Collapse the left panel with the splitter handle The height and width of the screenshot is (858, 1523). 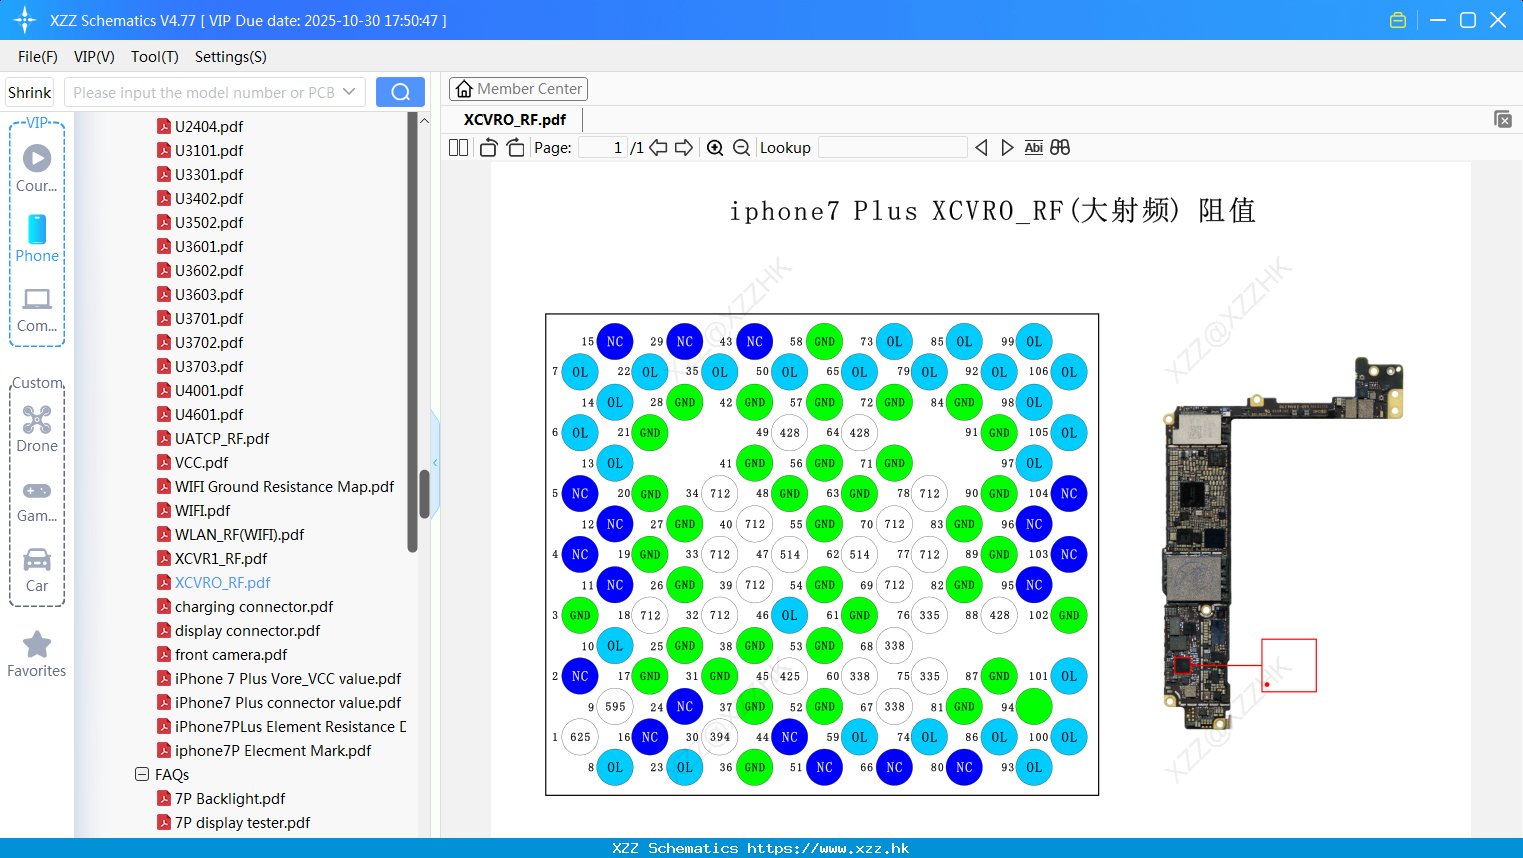(435, 462)
